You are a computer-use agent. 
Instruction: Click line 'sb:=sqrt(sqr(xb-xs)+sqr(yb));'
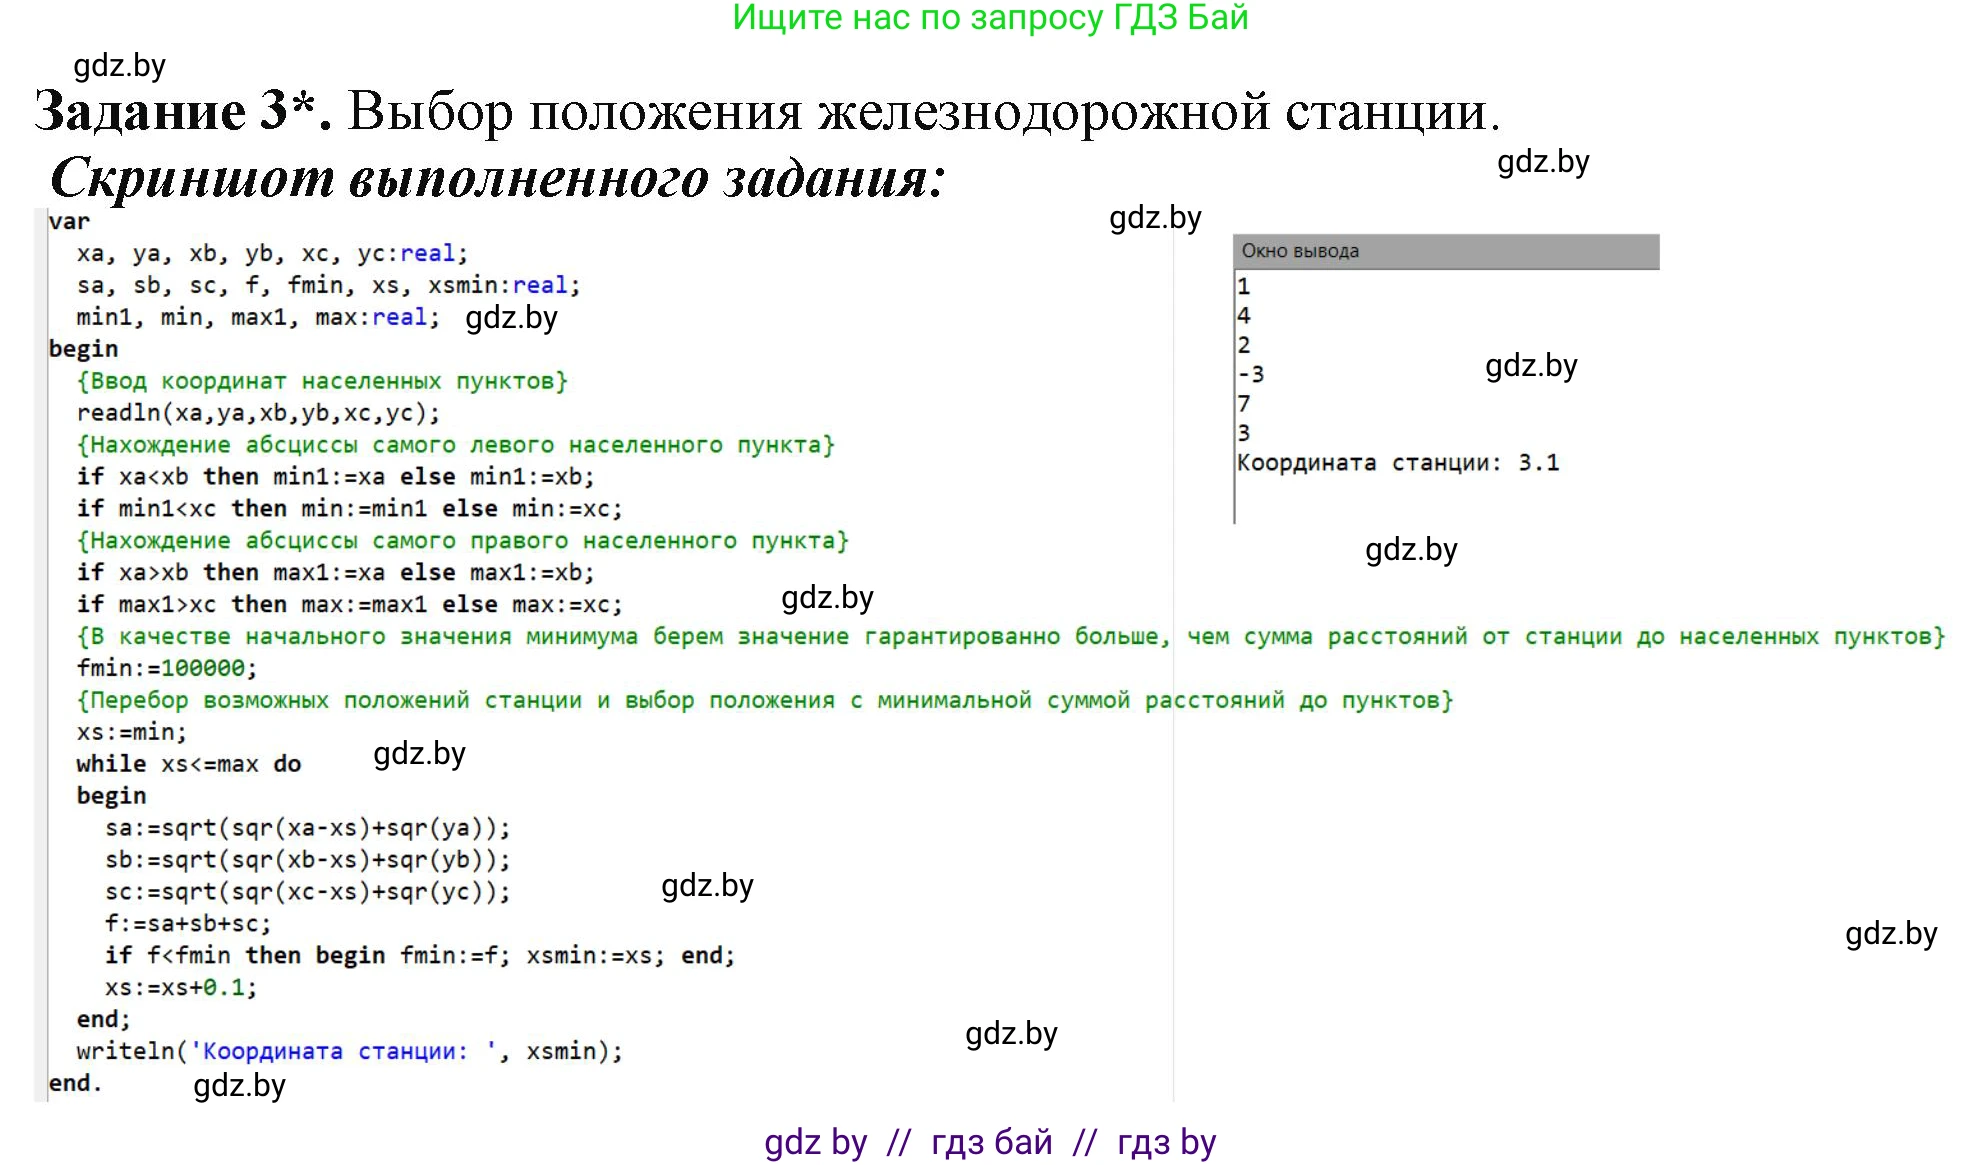(x=307, y=860)
